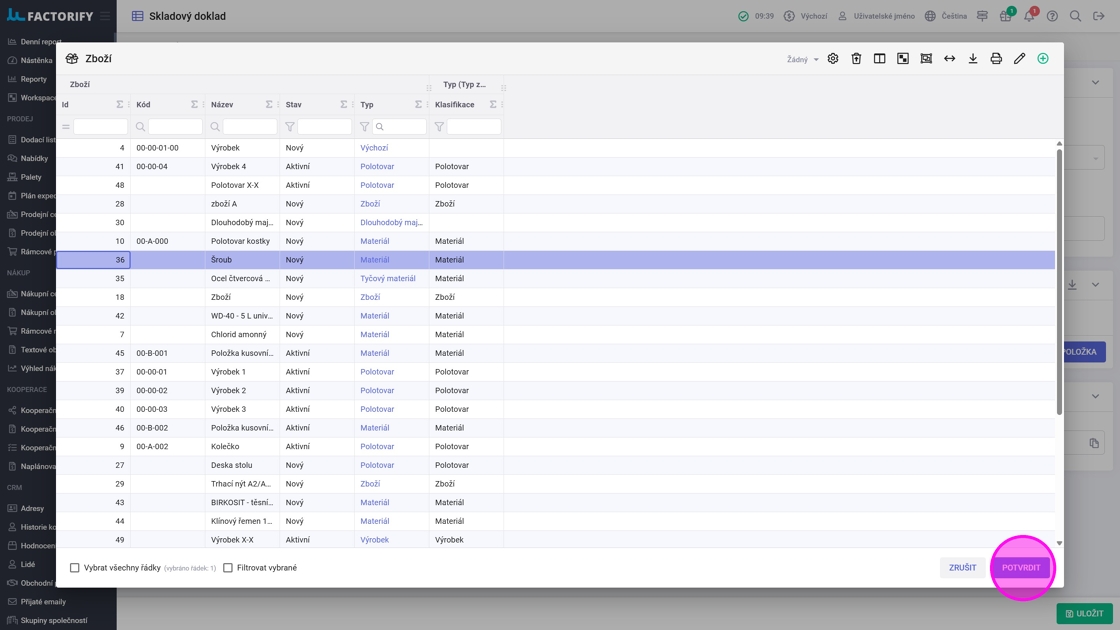Open table settings gear icon

833,59
